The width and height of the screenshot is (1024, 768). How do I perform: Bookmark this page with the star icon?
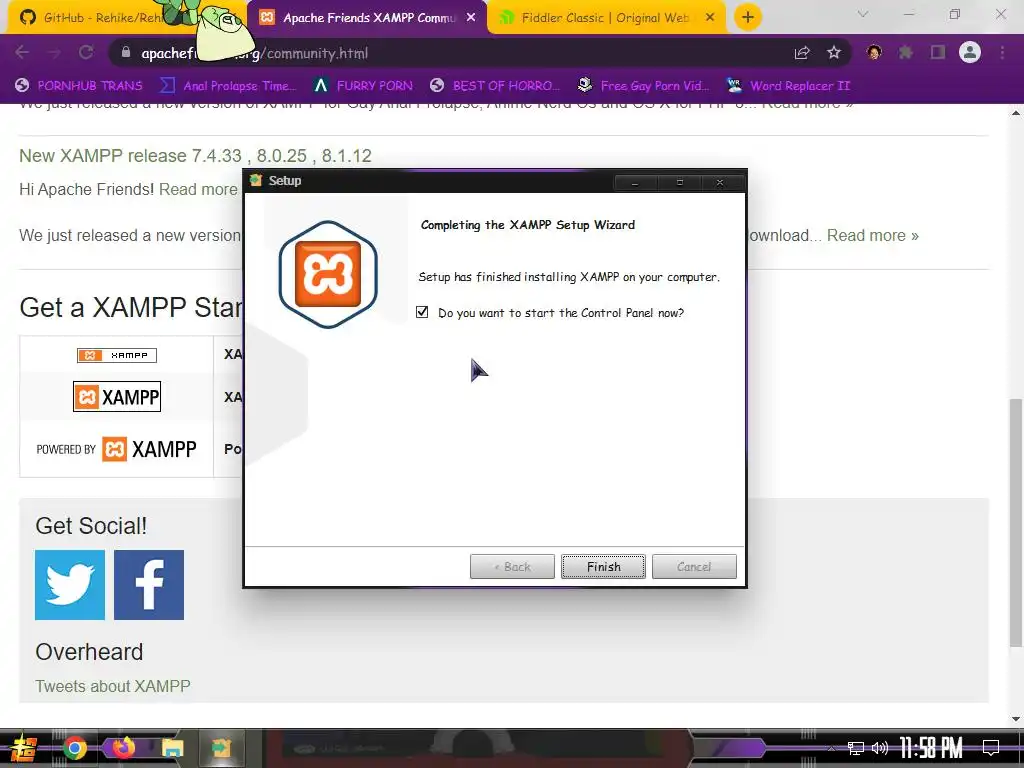(x=834, y=53)
